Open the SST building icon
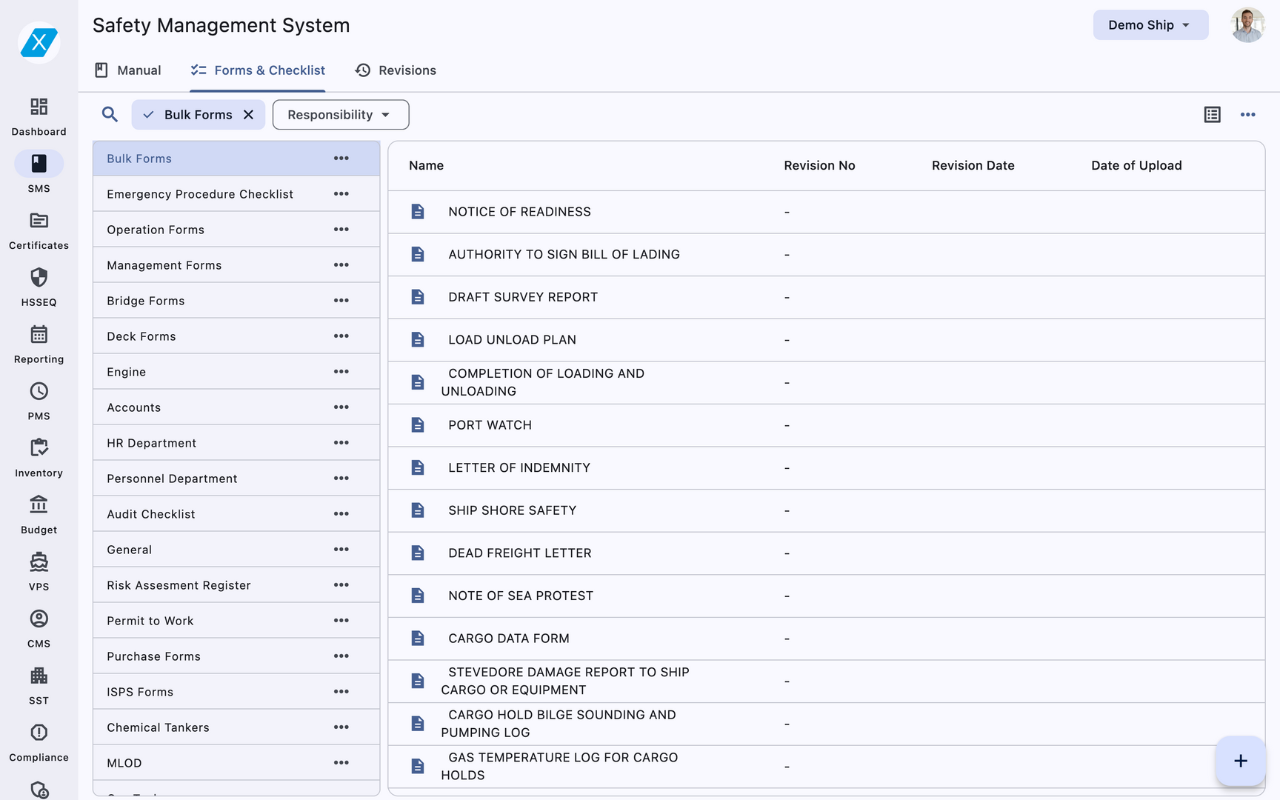The height and width of the screenshot is (800, 1280). [39, 676]
